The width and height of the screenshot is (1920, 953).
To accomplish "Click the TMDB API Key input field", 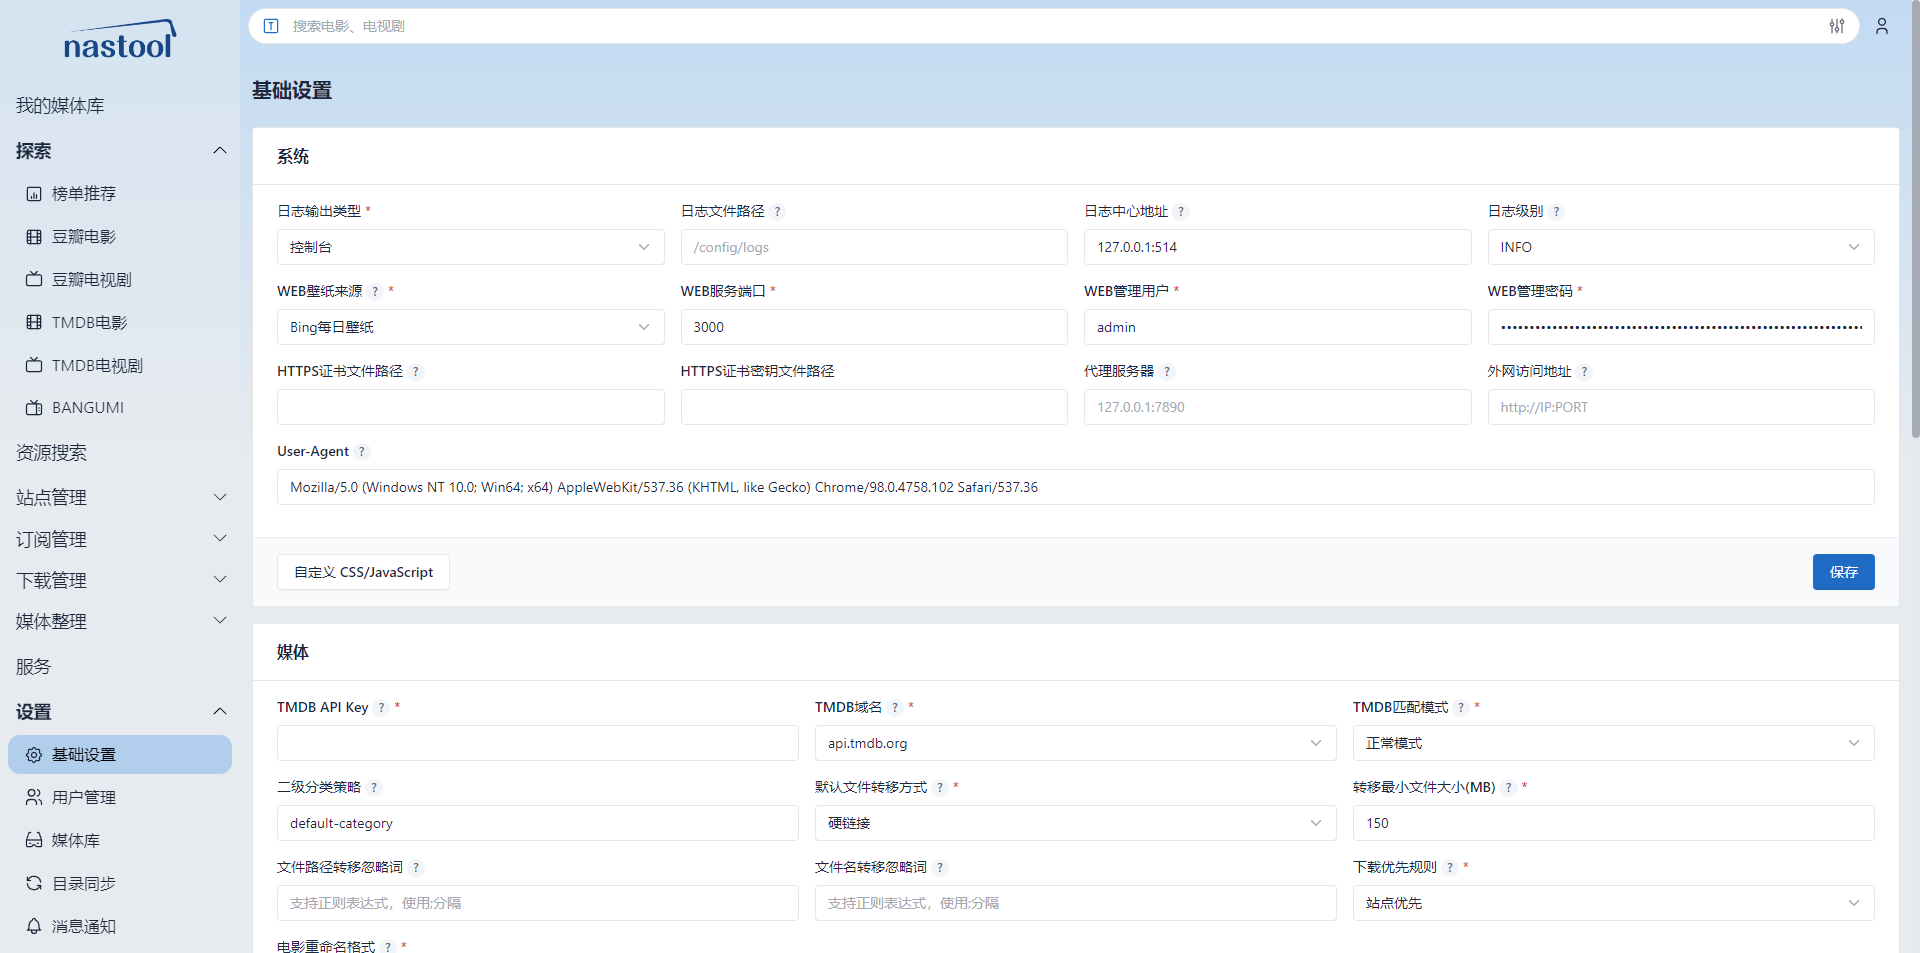I will [537, 743].
